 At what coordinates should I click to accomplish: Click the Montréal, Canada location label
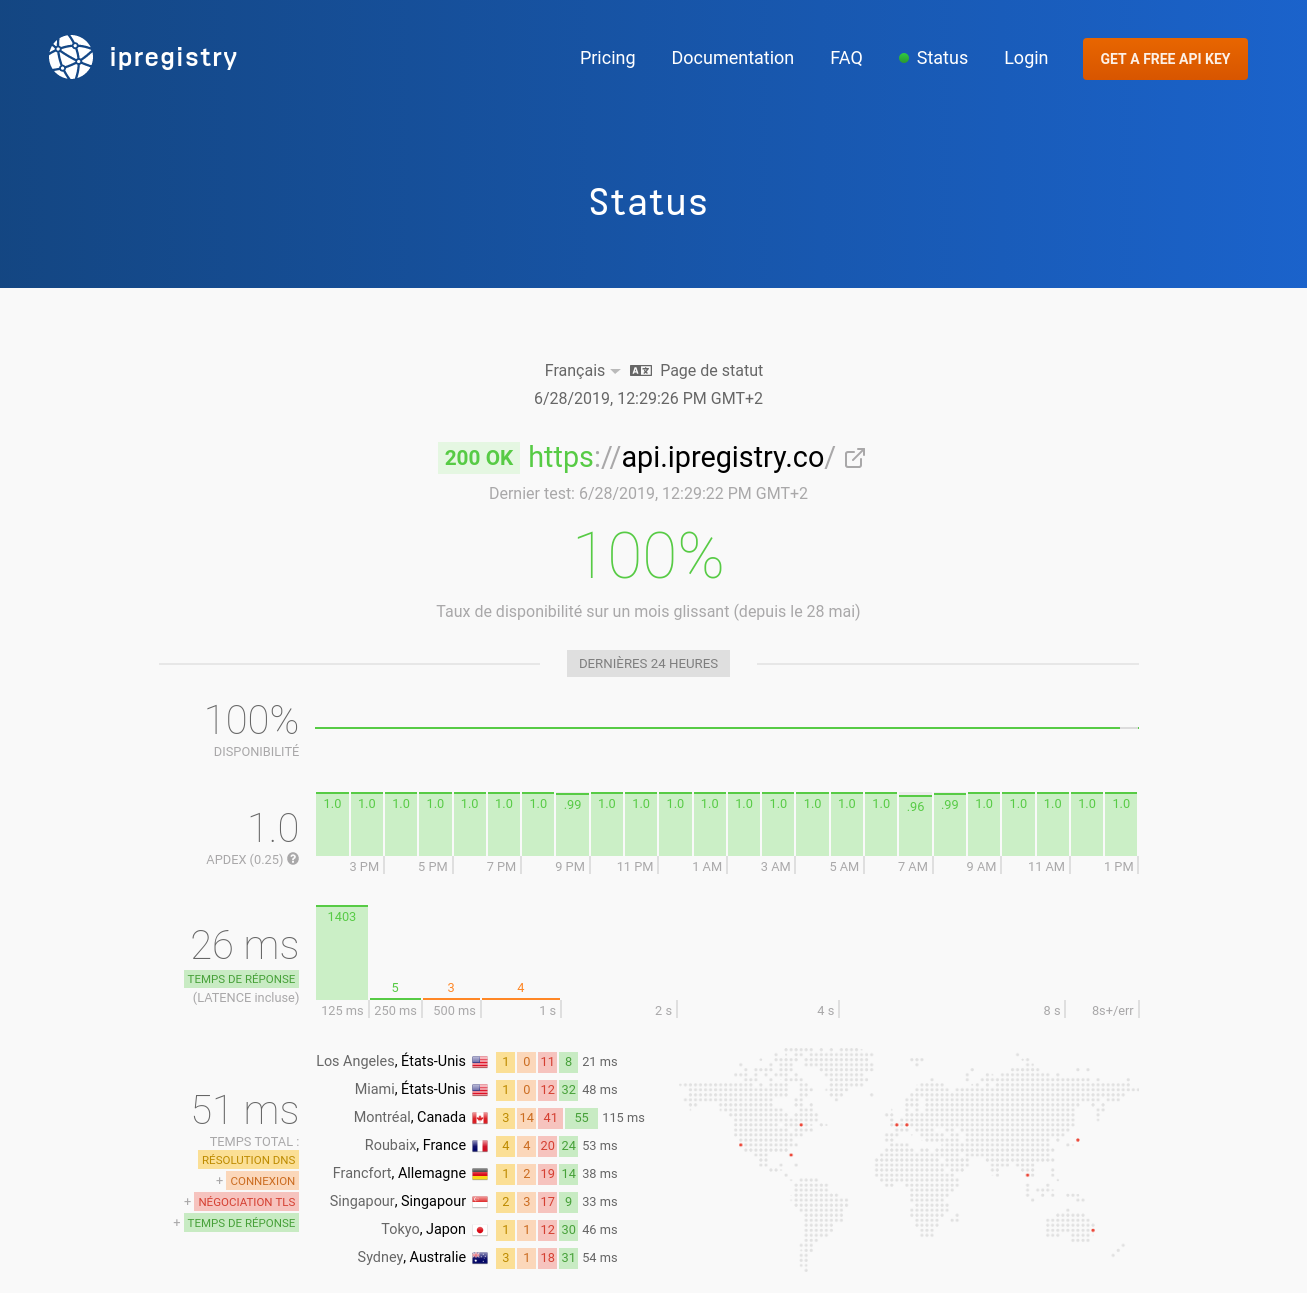[x=410, y=1117]
